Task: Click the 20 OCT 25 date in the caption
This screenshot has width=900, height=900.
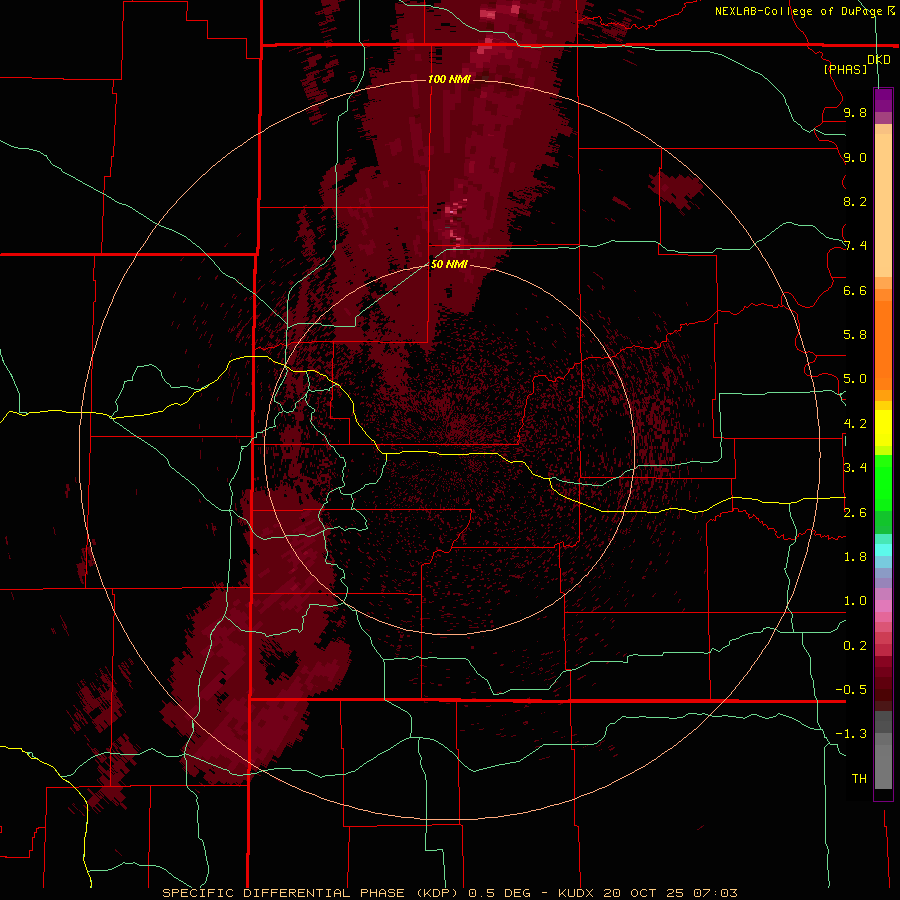Action: [x=645, y=893]
